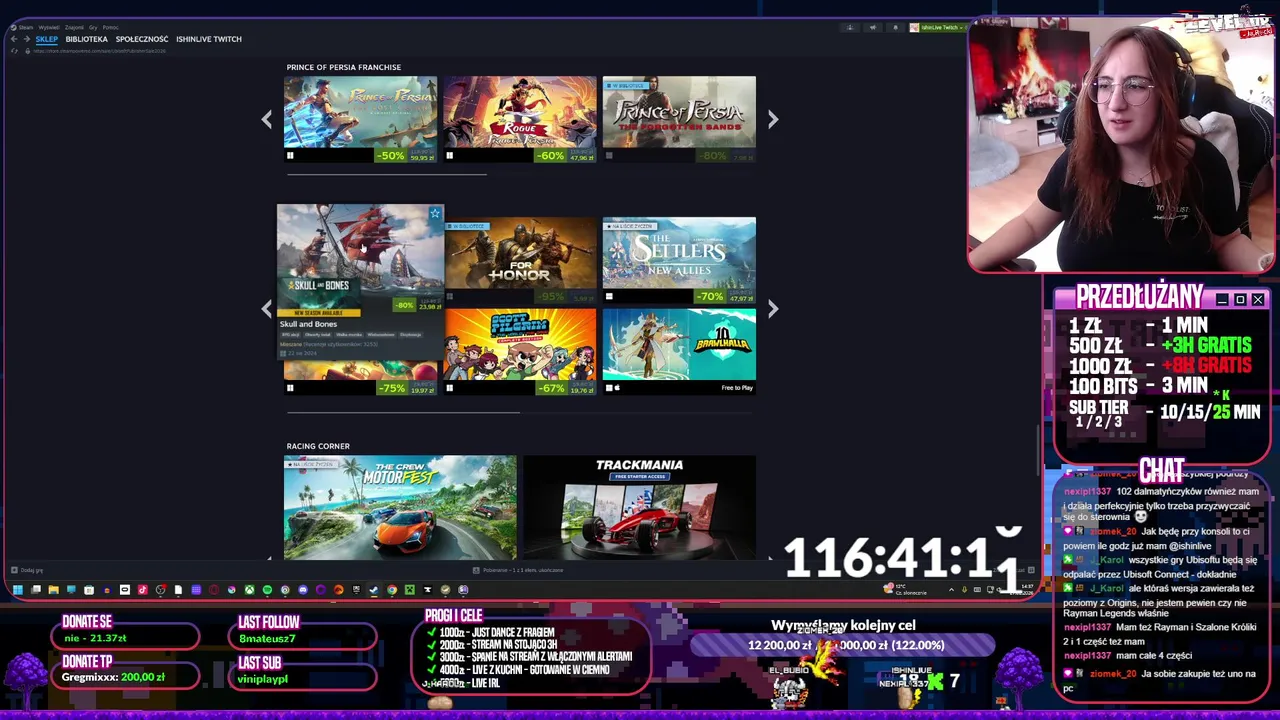This screenshot has height=720, width=1280.
Task: Go forward with Steam's forward arrow
Action: pyautogui.click(x=27, y=39)
